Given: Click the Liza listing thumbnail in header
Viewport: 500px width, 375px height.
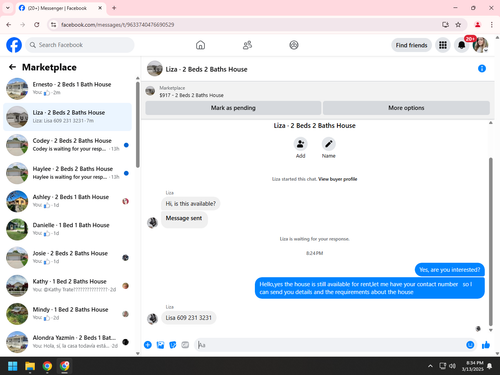Looking at the screenshot, I should coord(155,69).
